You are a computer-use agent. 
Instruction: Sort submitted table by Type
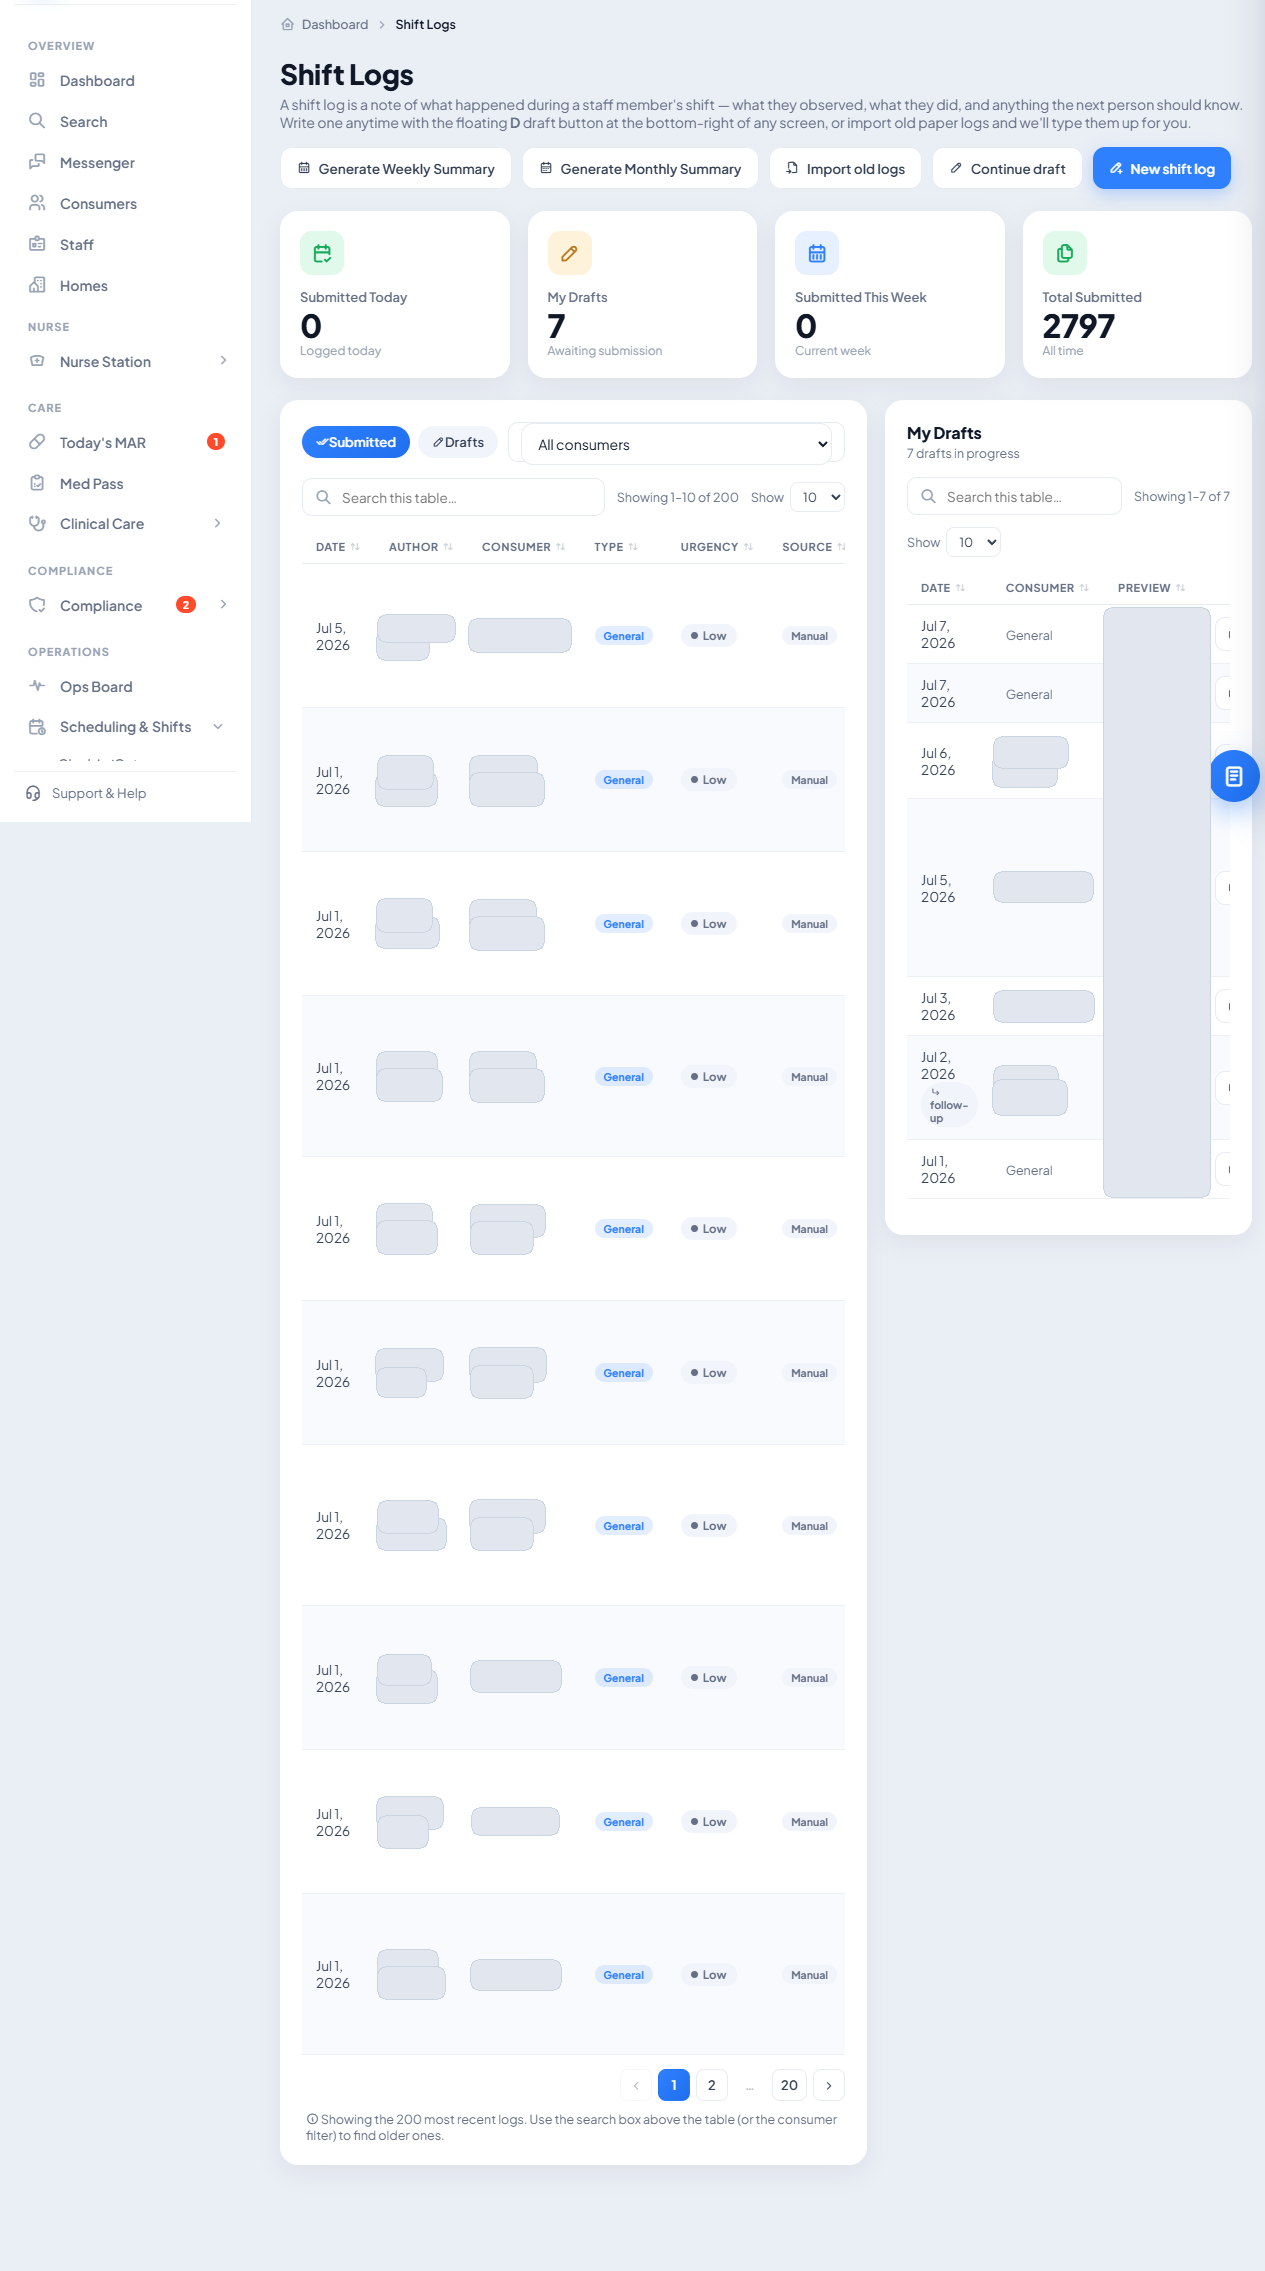[615, 547]
